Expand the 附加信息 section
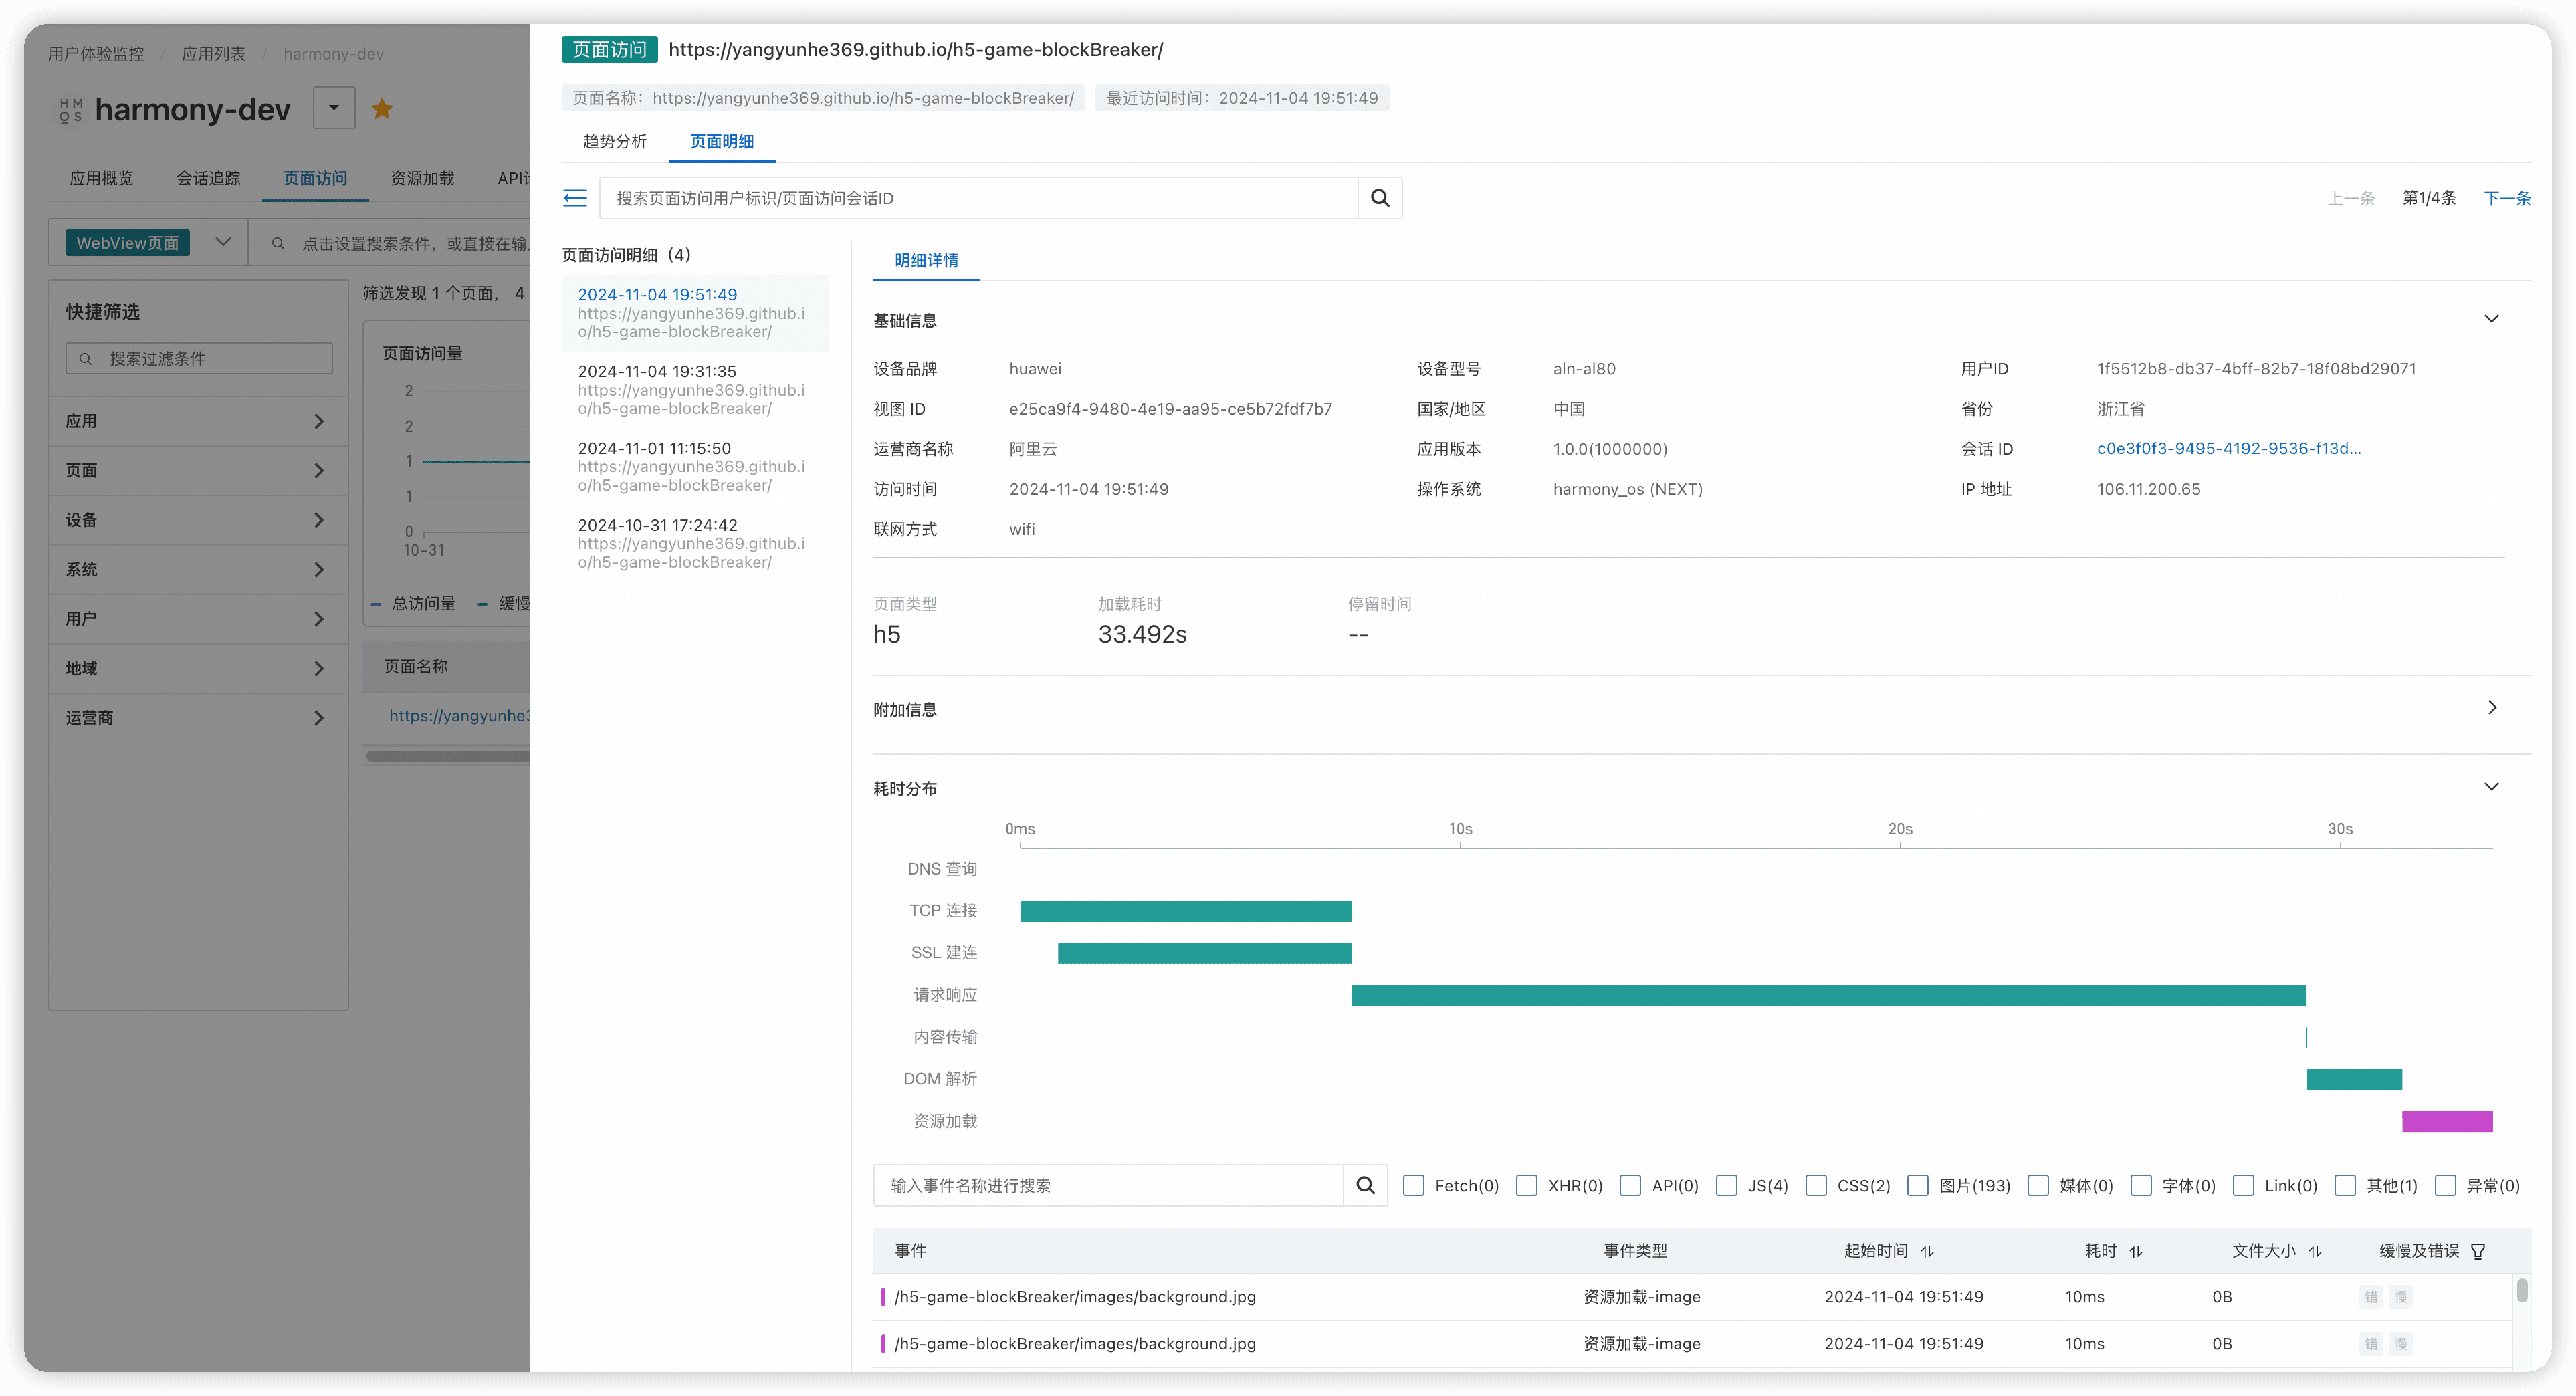The width and height of the screenshot is (2576, 1396). [x=2491, y=708]
